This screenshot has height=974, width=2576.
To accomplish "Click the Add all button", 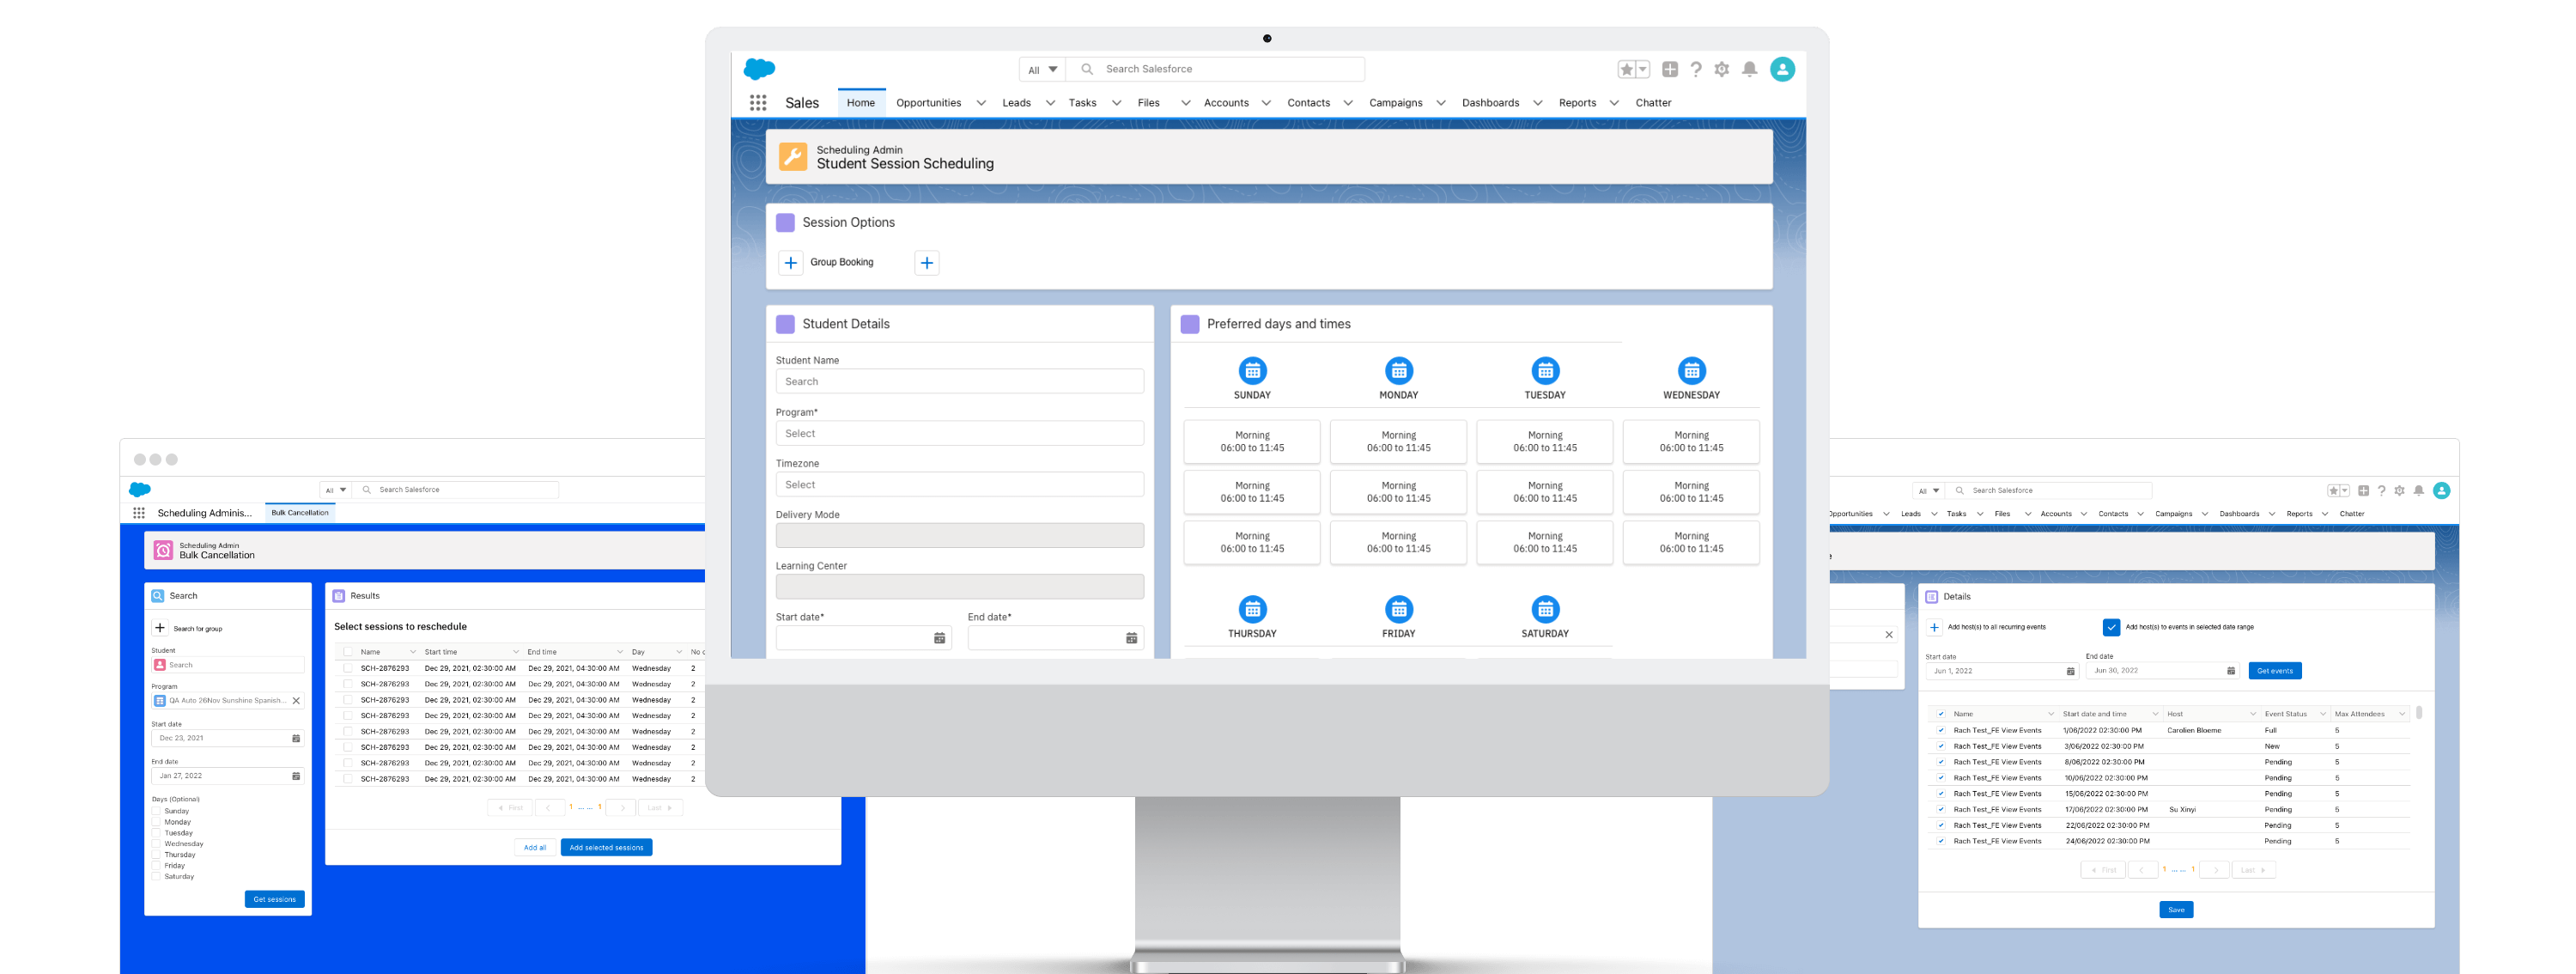I will point(535,847).
